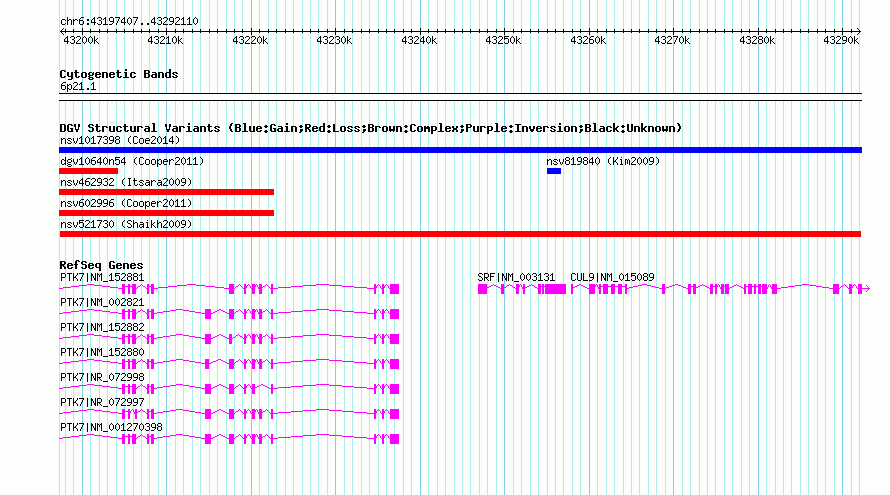890x495 pixels.
Task: Select the large final exon of SRF gene
Action: pyautogui.click(x=556, y=290)
